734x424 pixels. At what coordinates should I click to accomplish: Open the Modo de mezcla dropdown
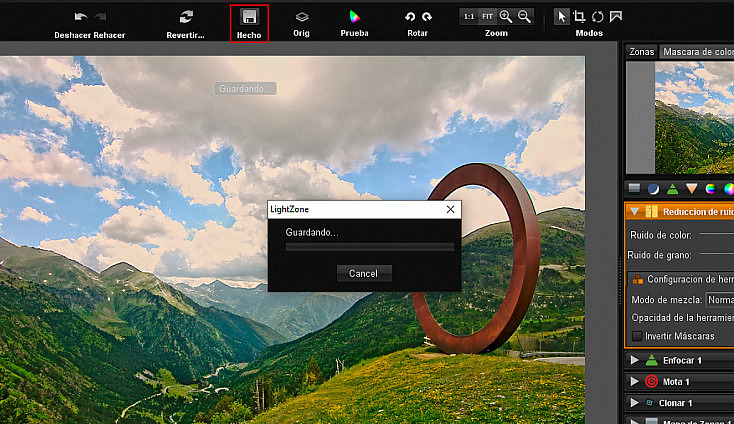click(x=720, y=300)
